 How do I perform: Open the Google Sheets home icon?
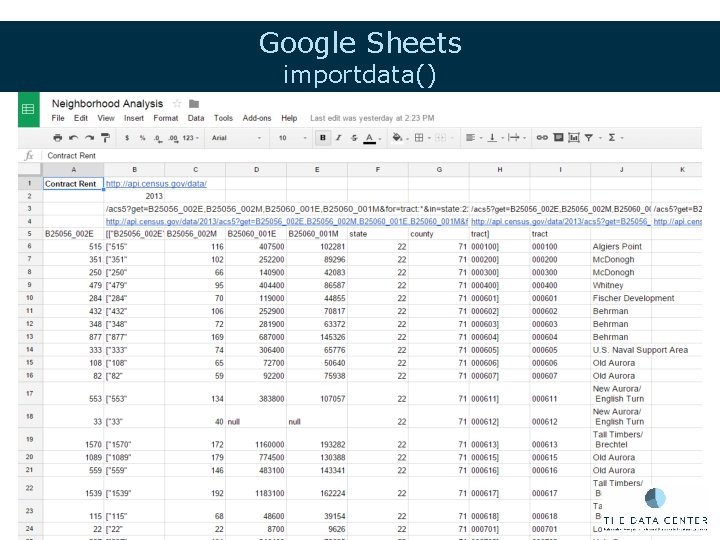pos(28,109)
